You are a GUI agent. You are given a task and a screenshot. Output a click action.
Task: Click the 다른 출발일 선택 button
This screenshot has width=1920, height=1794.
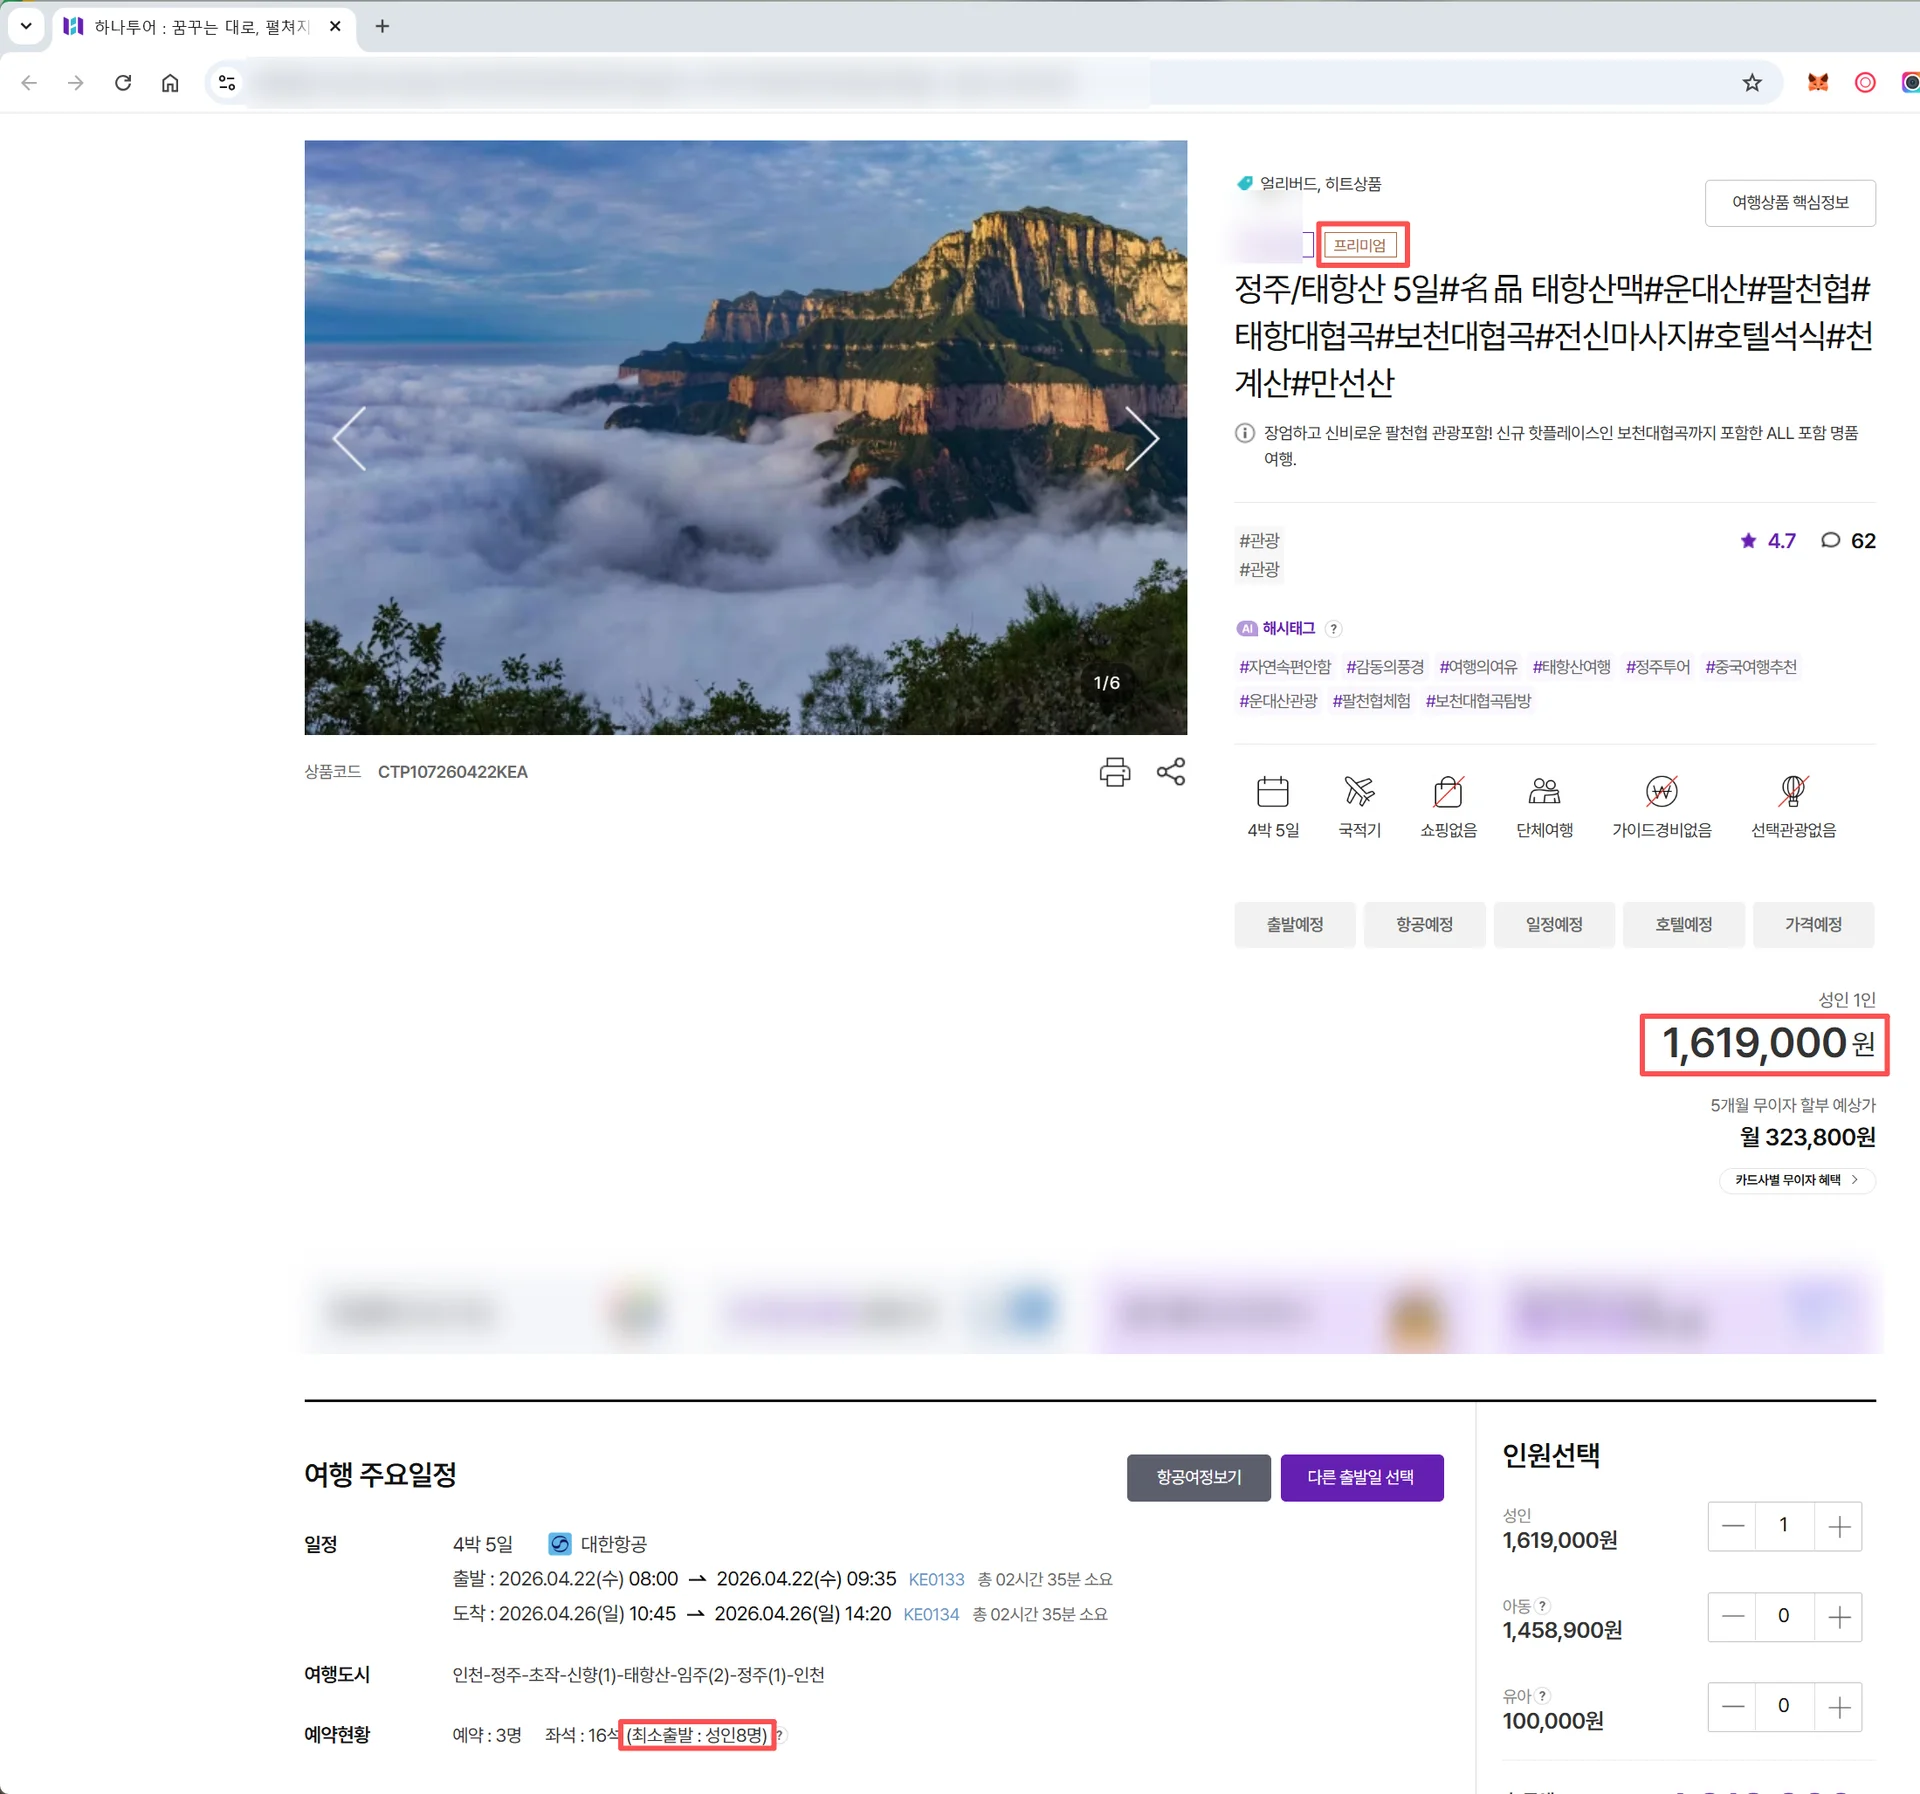pyautogui.click(x=1361, y=1477)
